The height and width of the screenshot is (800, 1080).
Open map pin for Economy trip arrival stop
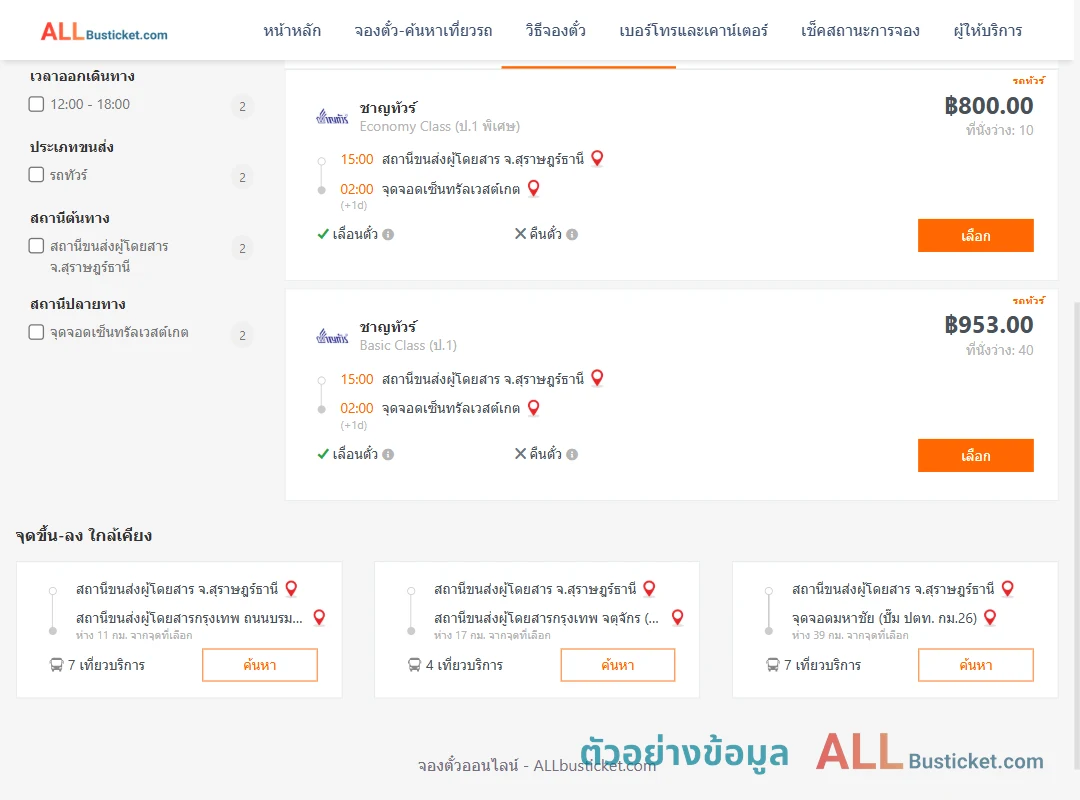click(533, 188)
